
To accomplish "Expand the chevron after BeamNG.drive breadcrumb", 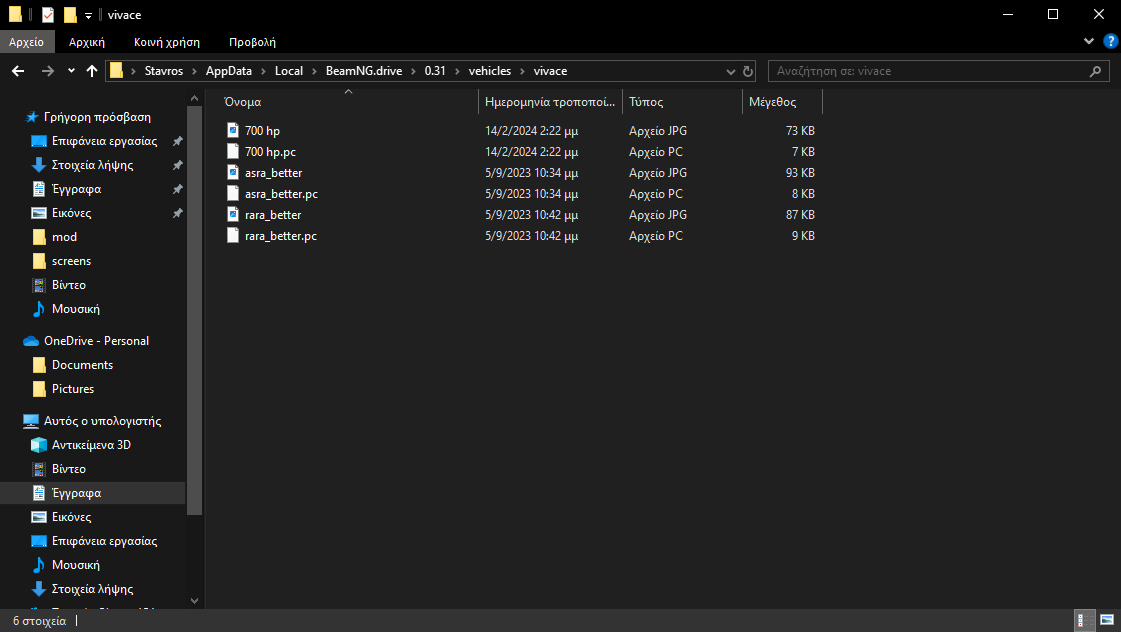I will 413,71.
